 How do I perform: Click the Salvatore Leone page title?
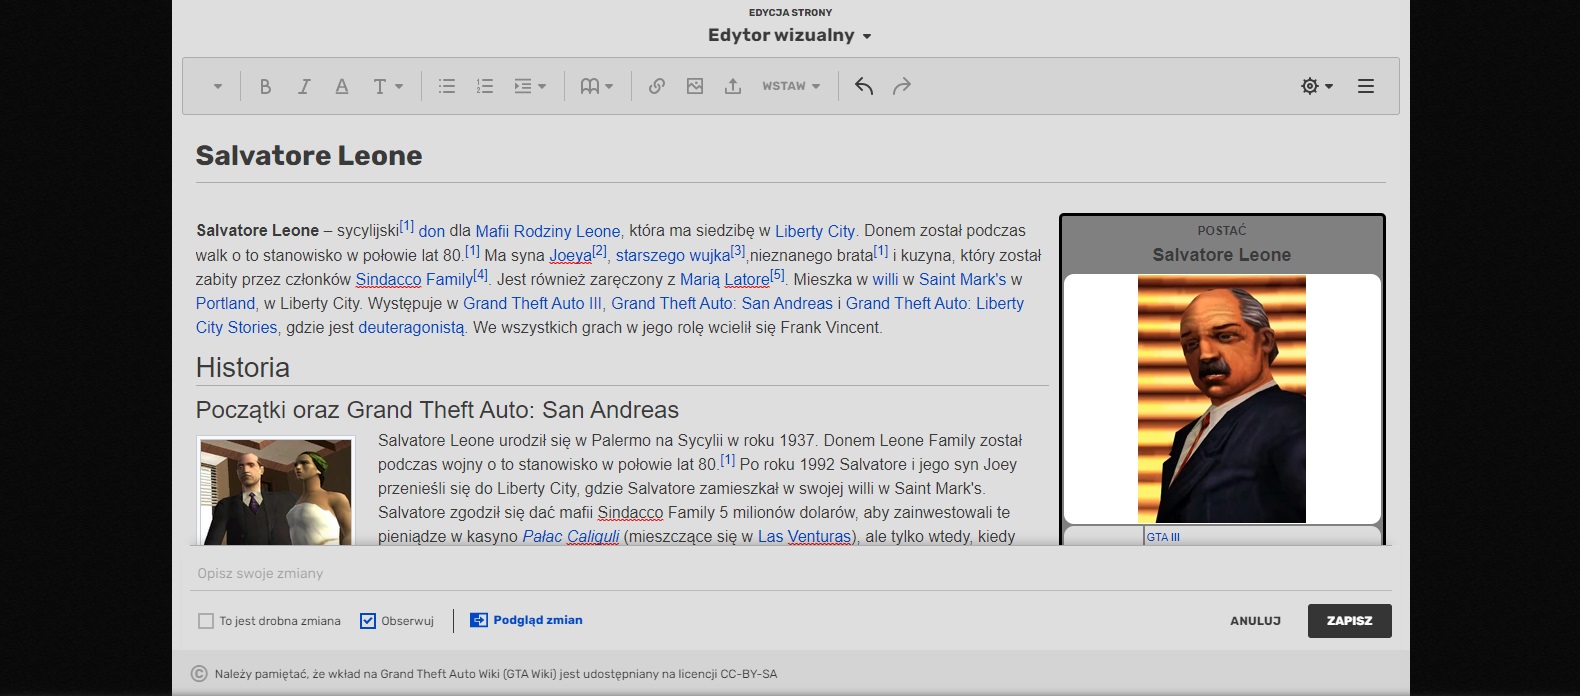coord(309,156)
